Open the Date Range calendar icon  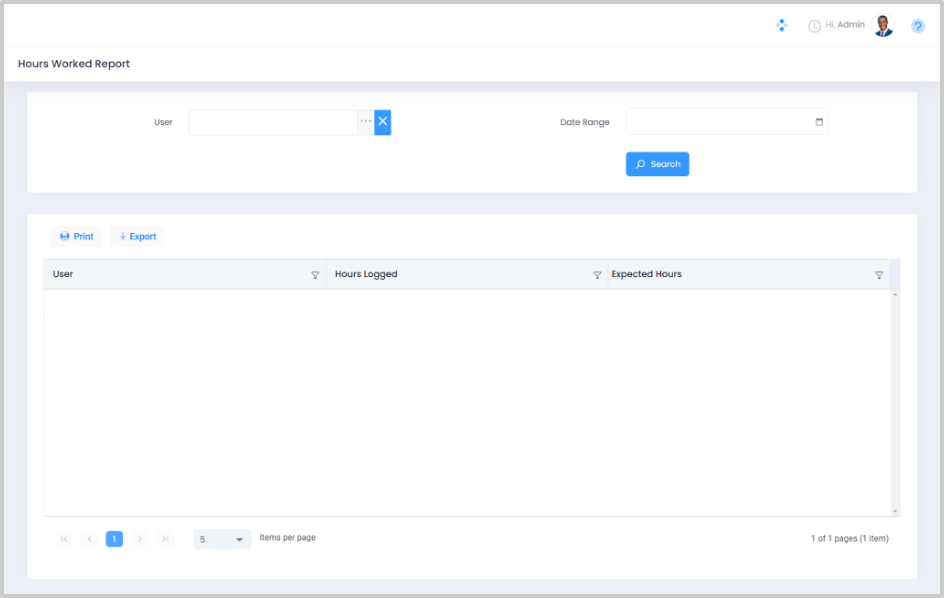pyautogui.click(x=819, y=122)
